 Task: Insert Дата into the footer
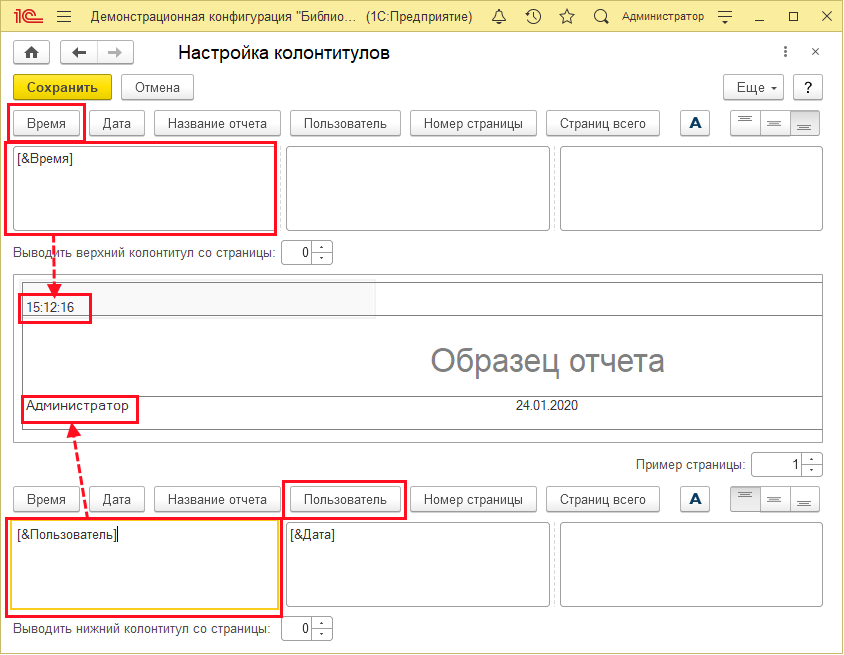tap(117, 499)
